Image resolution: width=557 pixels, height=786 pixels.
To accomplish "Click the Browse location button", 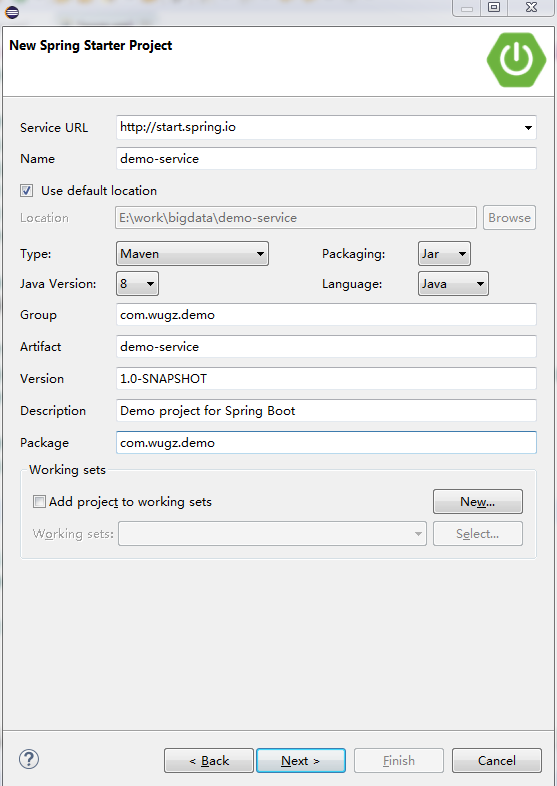I will [x=509, y=218].
